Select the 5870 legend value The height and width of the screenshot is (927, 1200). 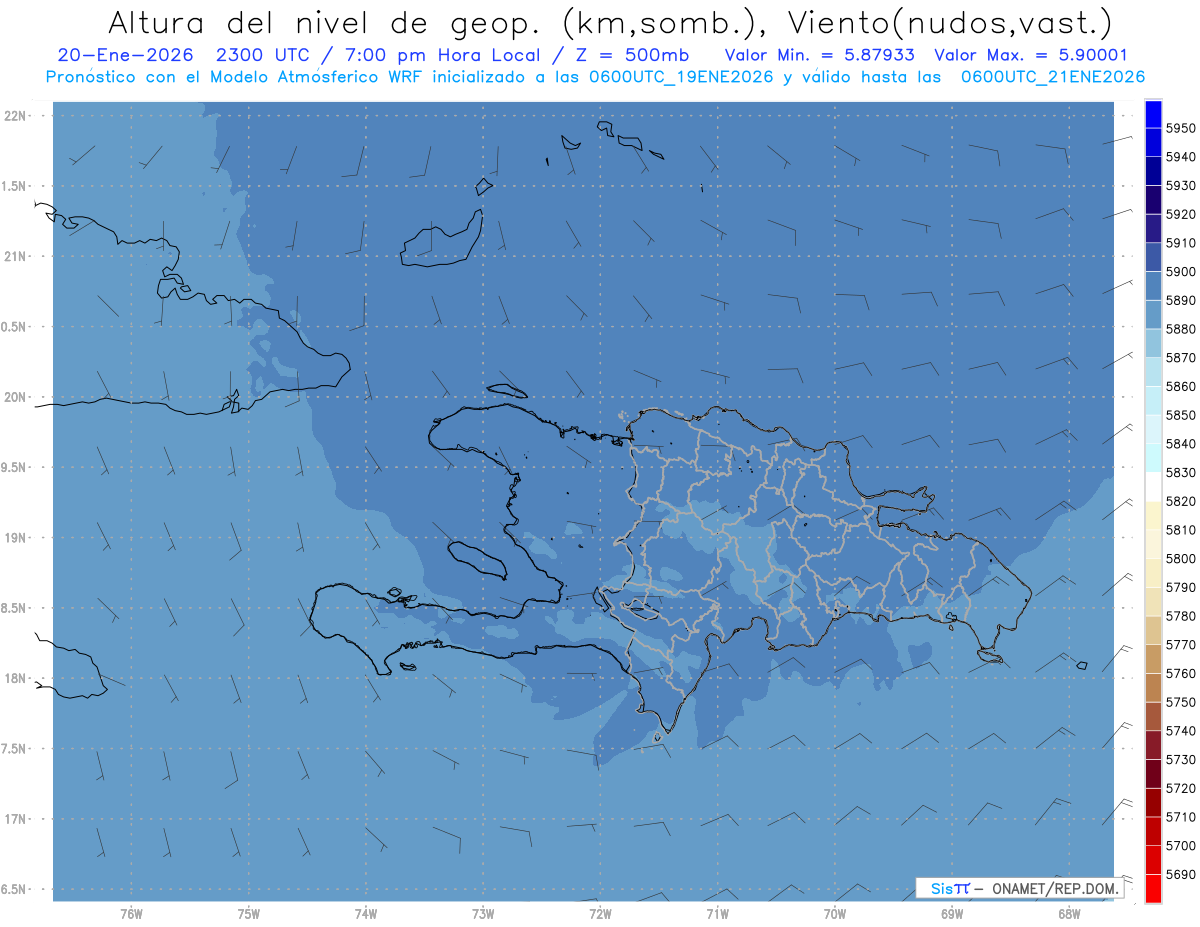click(x=1180, y=358)
